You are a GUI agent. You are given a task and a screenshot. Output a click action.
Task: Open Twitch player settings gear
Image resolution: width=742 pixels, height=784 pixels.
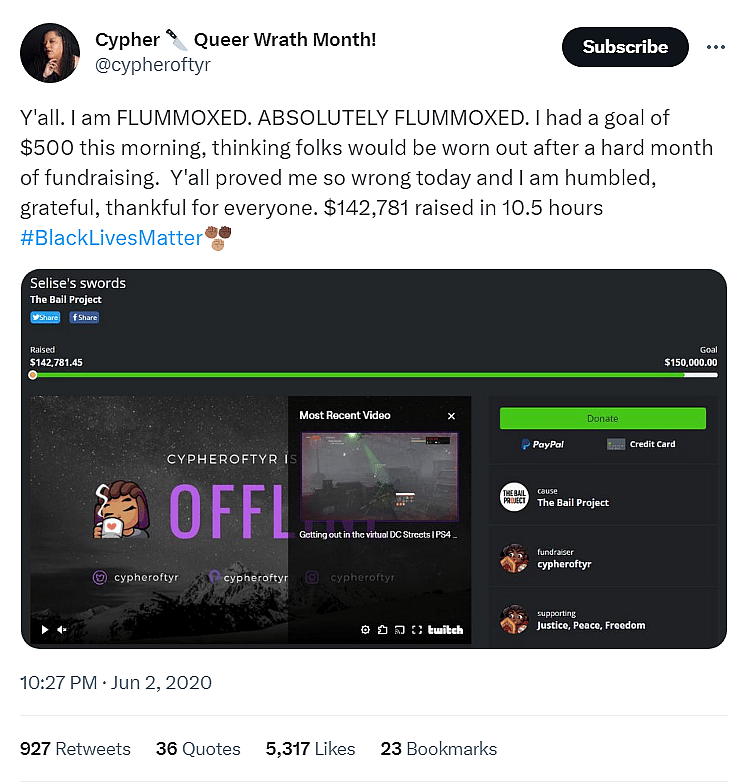(x=366, y=630)
